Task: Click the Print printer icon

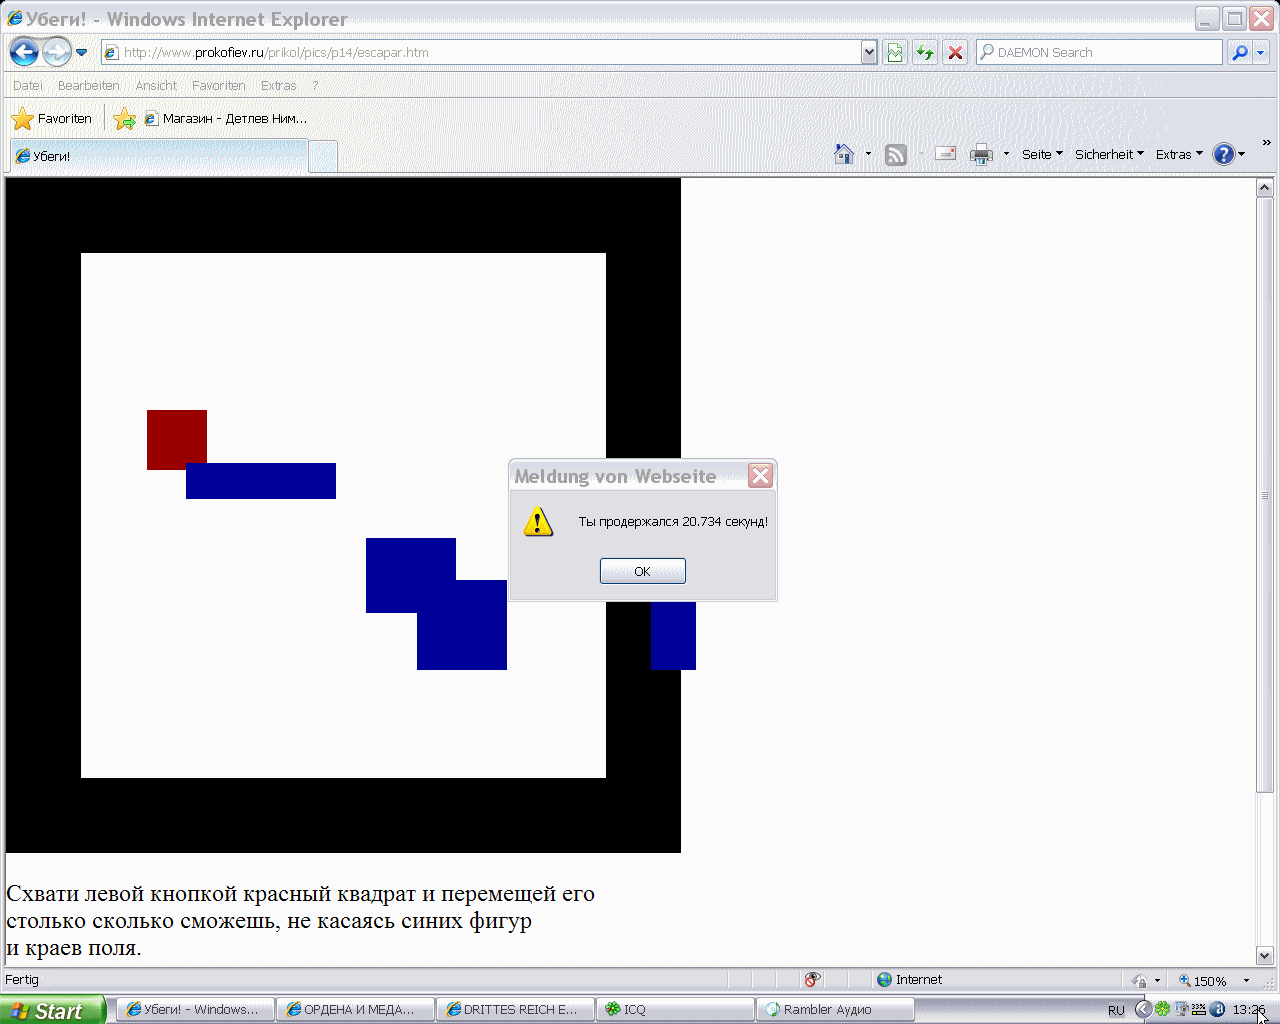Action: [982, 154]
